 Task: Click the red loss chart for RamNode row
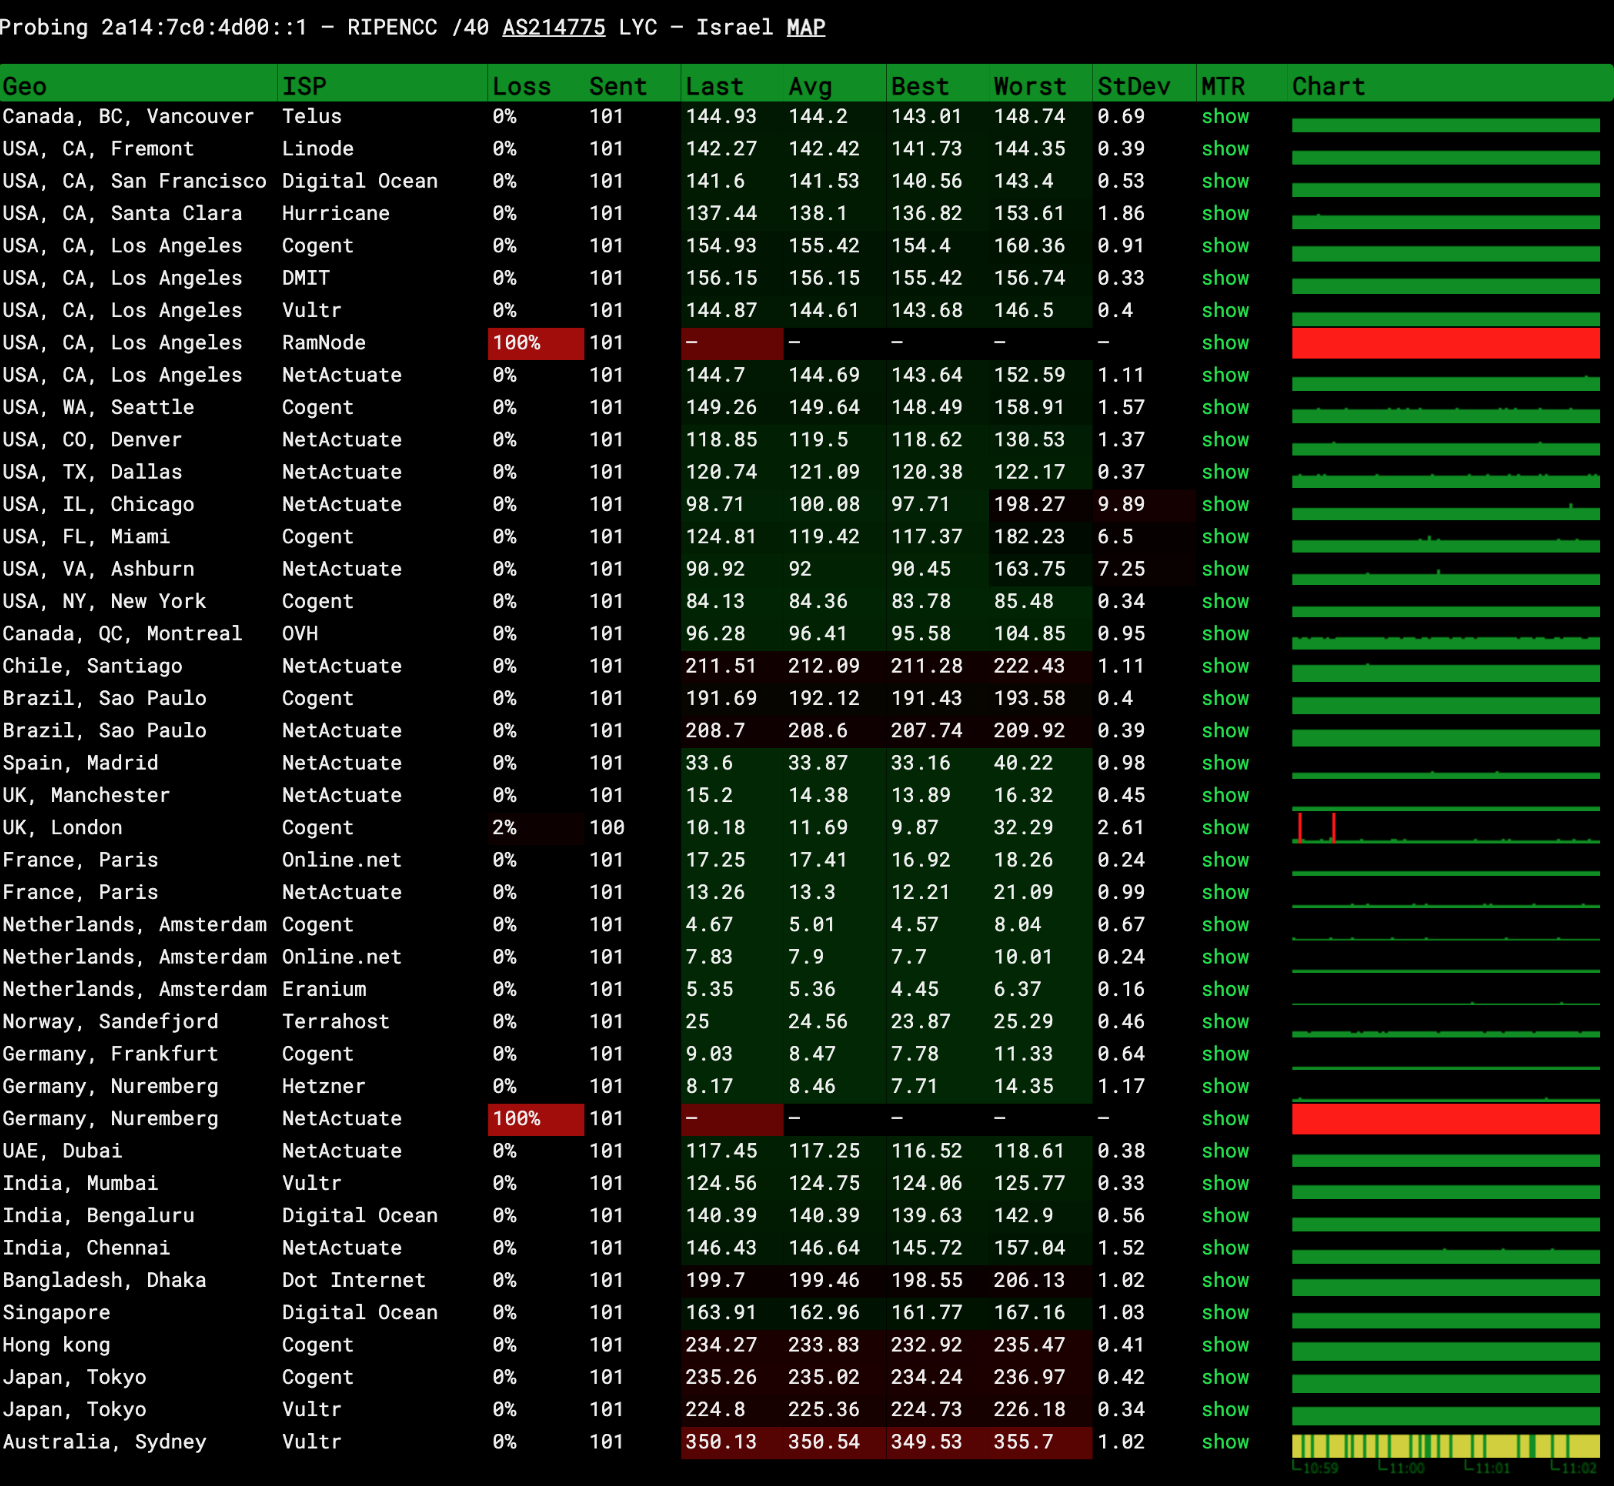pyautogui.click(x=1445, y=343)
